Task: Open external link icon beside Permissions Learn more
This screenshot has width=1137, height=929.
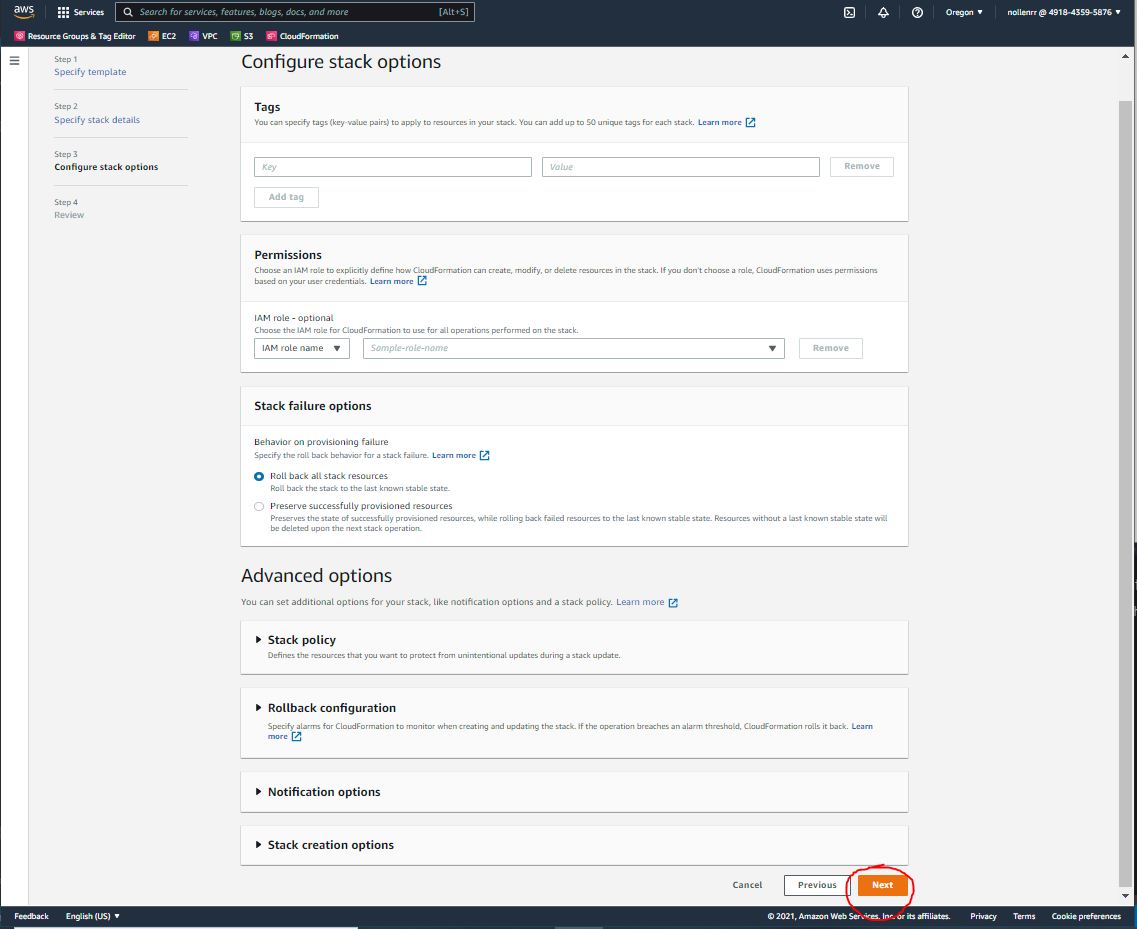Action: pos(422,281)
